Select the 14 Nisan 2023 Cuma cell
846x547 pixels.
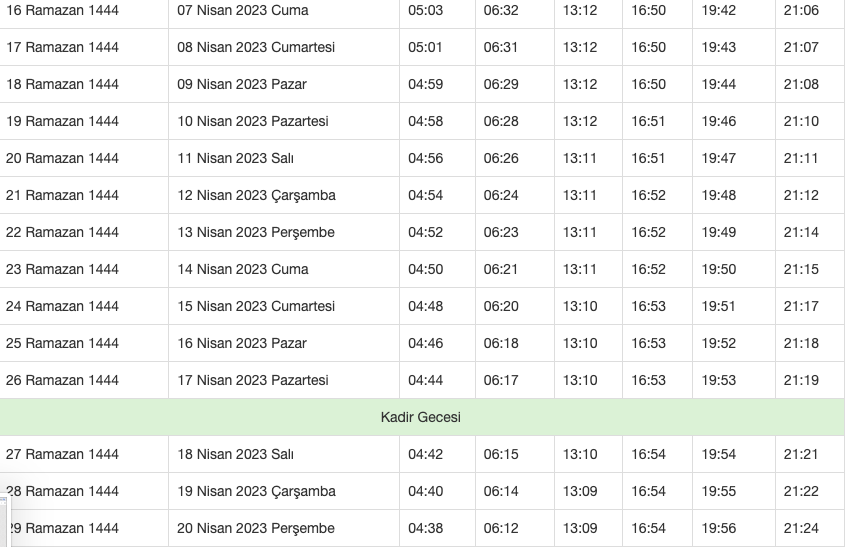click(243, 269)
